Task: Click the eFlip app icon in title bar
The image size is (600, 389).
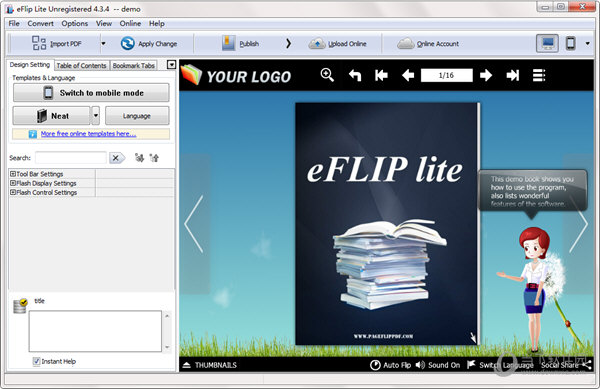Action: pos(9,8)
